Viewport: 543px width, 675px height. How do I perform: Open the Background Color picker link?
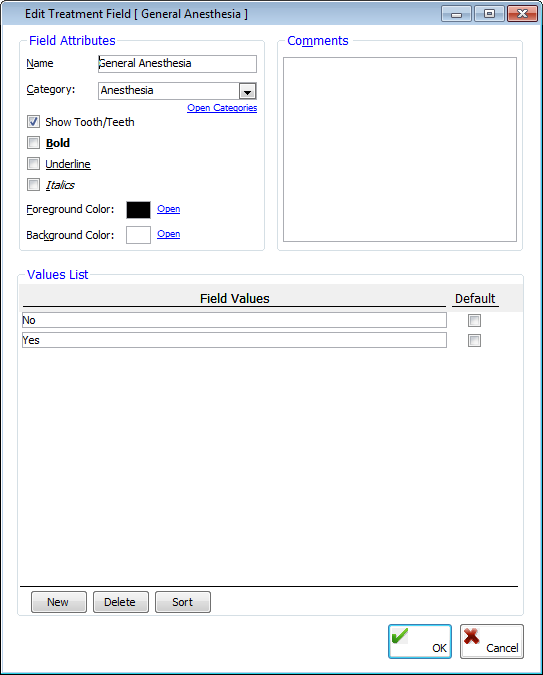click(168, 234)
